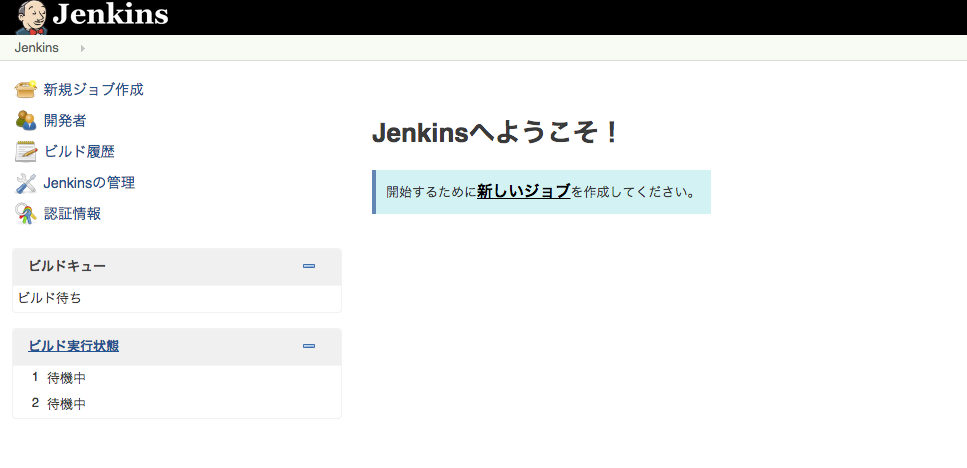Click the 認証情報 keys icon
This screenshot has height=468, width=967.
pos(25,213)
